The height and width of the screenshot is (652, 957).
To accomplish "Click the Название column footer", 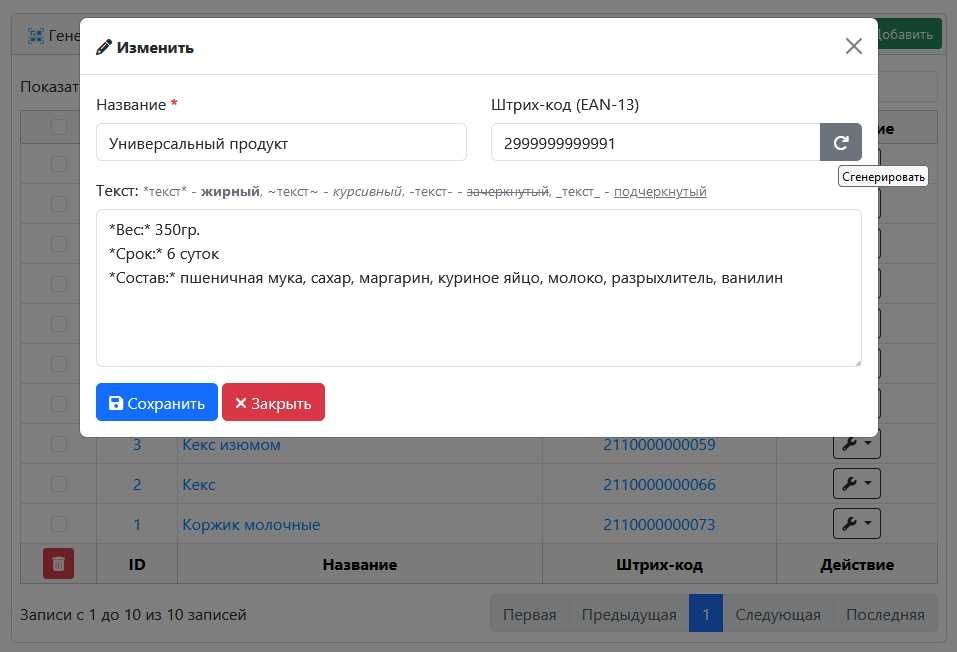I will (359, 564).
